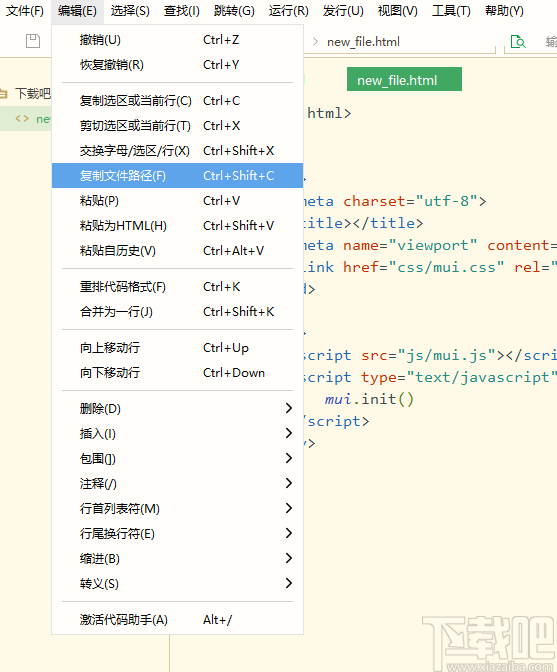Click the file preview search icon
The height and width of the screenshot is (672, 557).
(518, 42)
